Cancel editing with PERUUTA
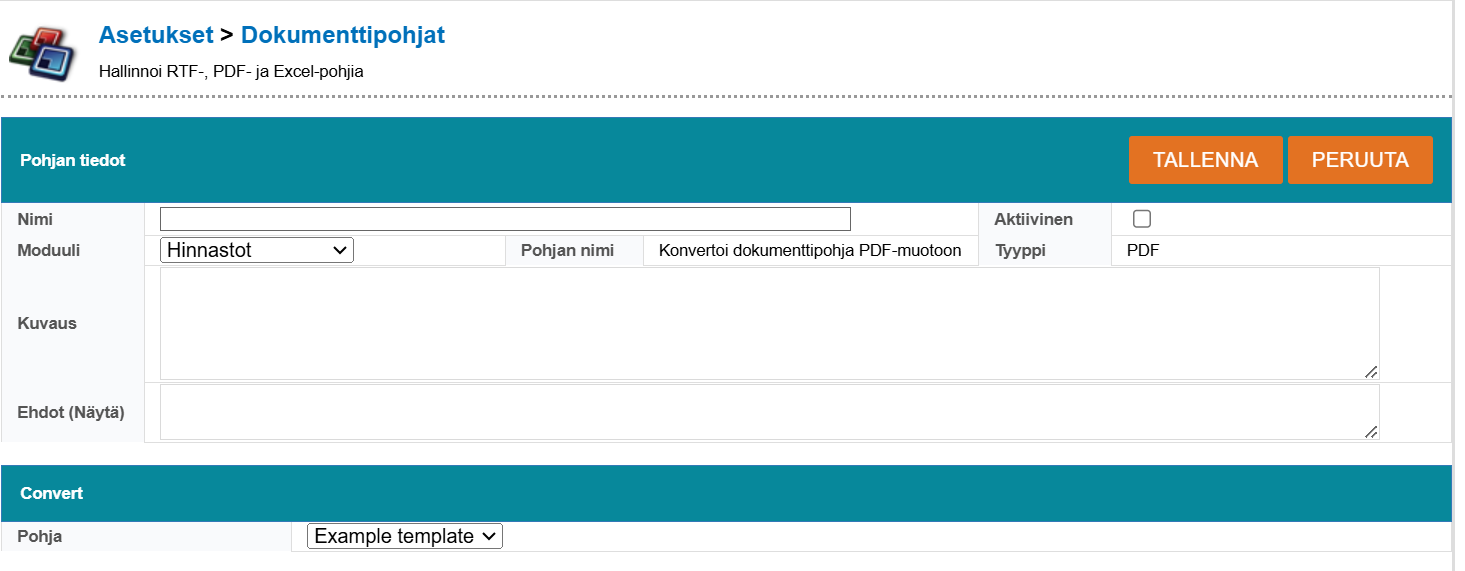Screen dimensions: 1465x571 coord(1360,160)
